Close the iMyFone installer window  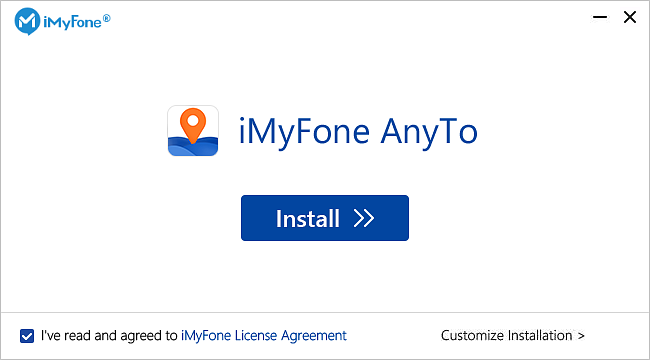coord(630,17)
